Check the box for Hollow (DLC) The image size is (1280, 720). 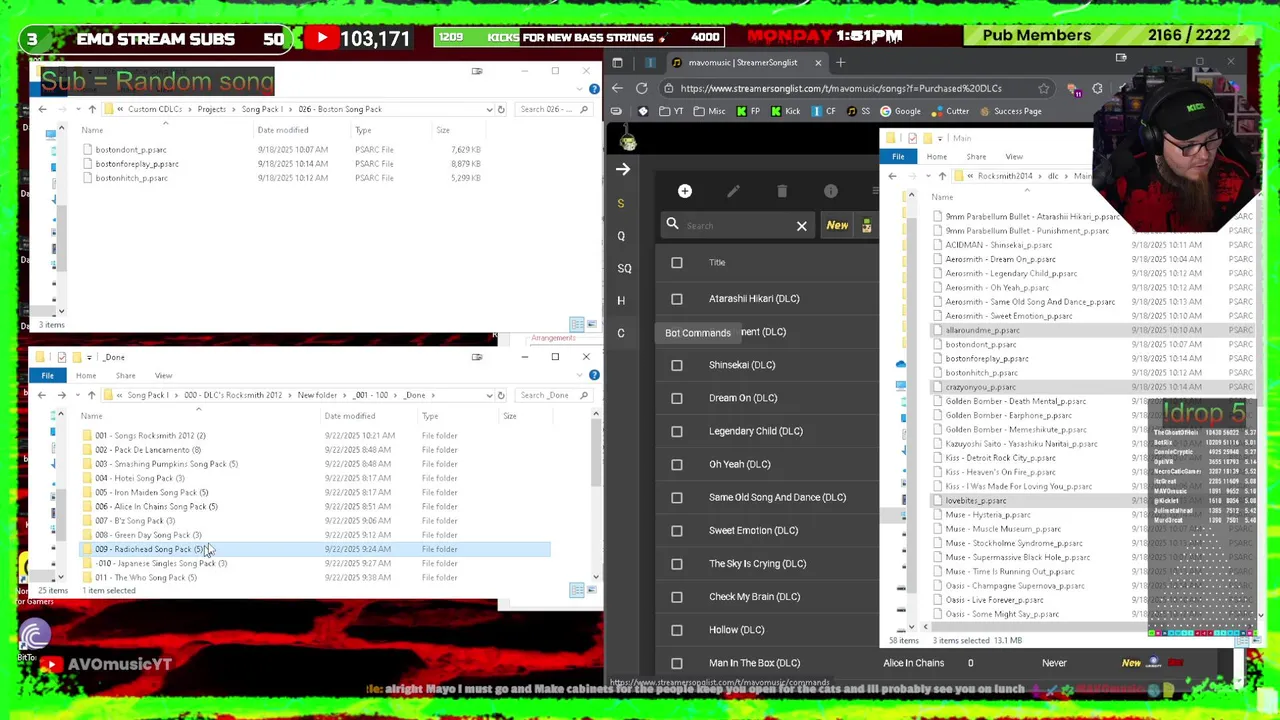677,630
